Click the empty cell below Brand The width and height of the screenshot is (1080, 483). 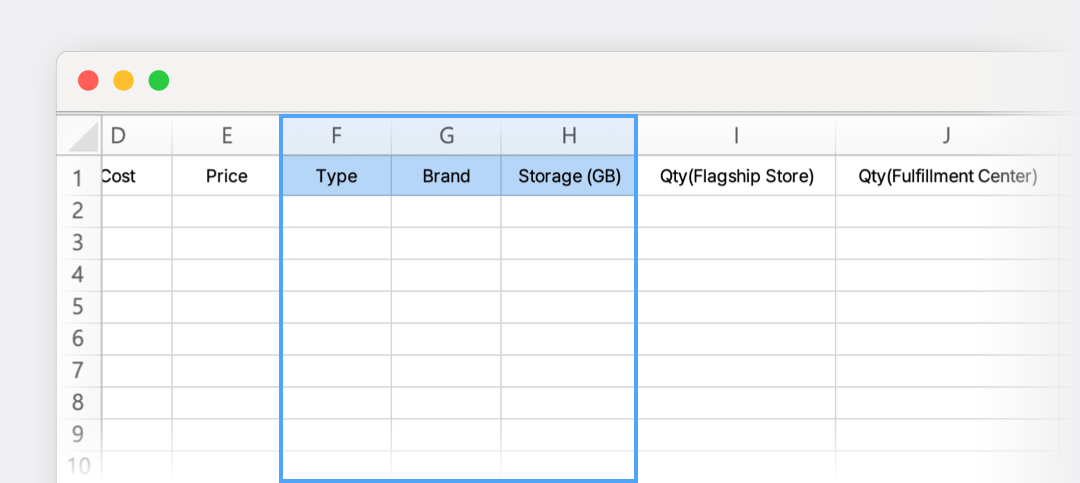(x=446, y=212)
